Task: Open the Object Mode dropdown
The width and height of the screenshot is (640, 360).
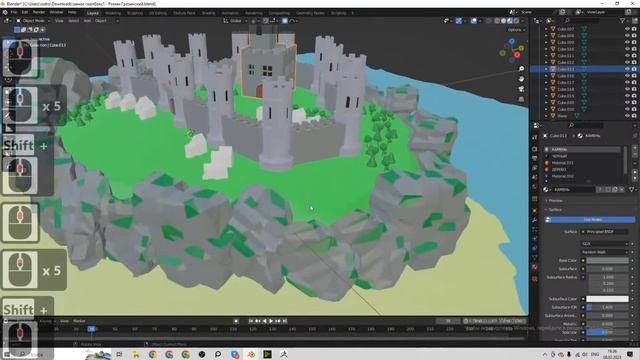Action: pos(33,21)
